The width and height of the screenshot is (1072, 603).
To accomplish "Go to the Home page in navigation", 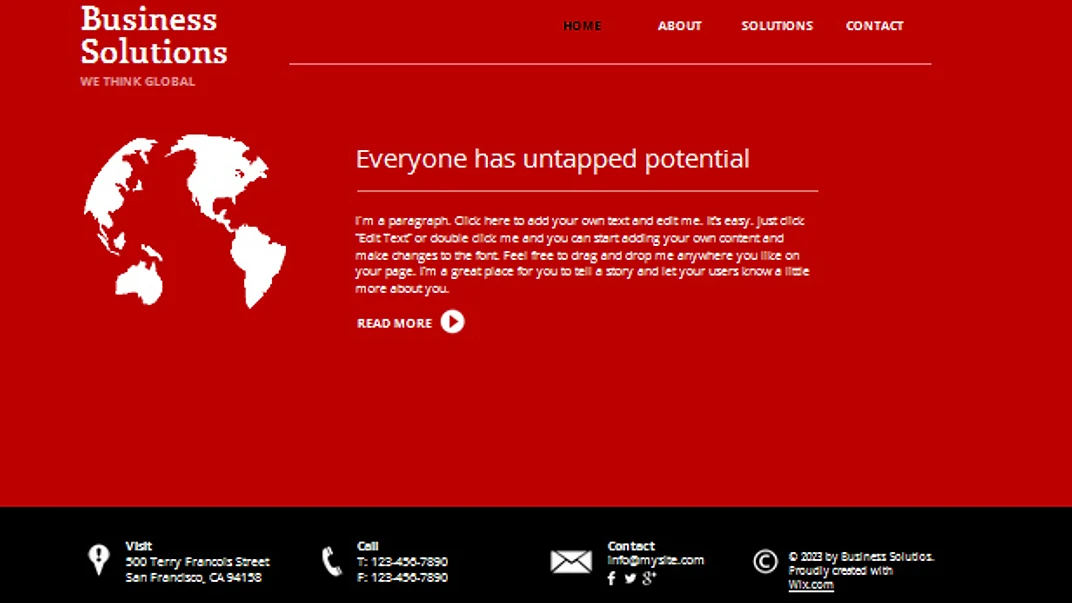I will (x=582, y=26).
